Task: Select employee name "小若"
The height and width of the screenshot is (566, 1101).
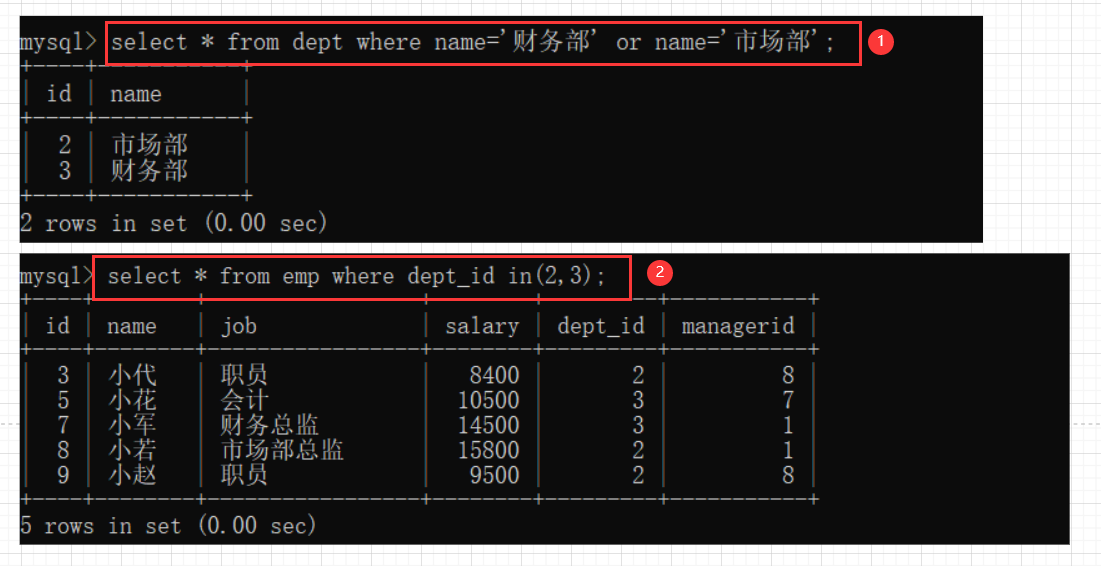Action: (132, 450)
